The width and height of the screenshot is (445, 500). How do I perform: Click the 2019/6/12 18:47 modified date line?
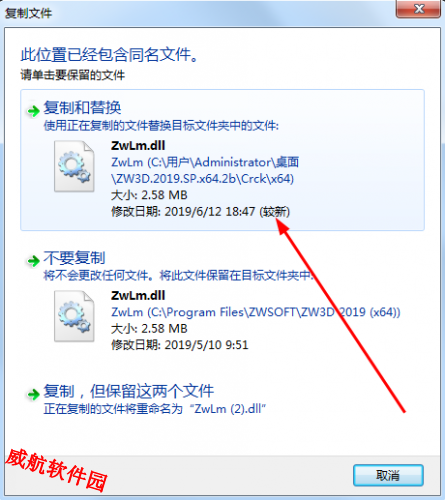pyautogui.click(x=200, y=212)
